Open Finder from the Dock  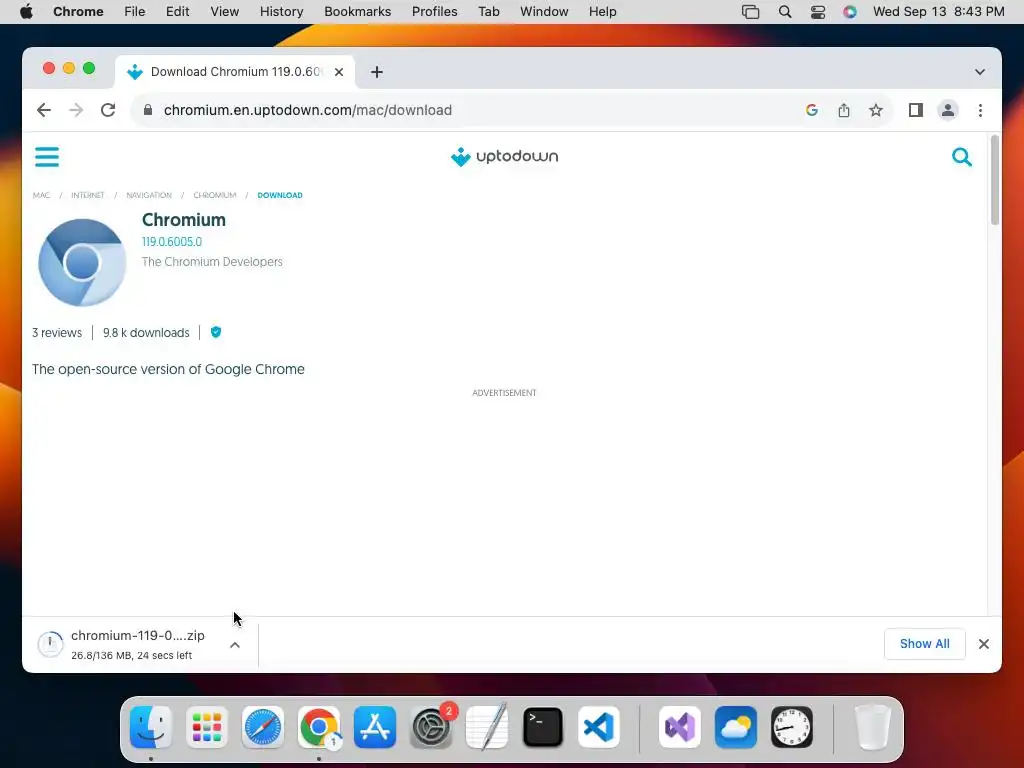[x=151, y=728]
